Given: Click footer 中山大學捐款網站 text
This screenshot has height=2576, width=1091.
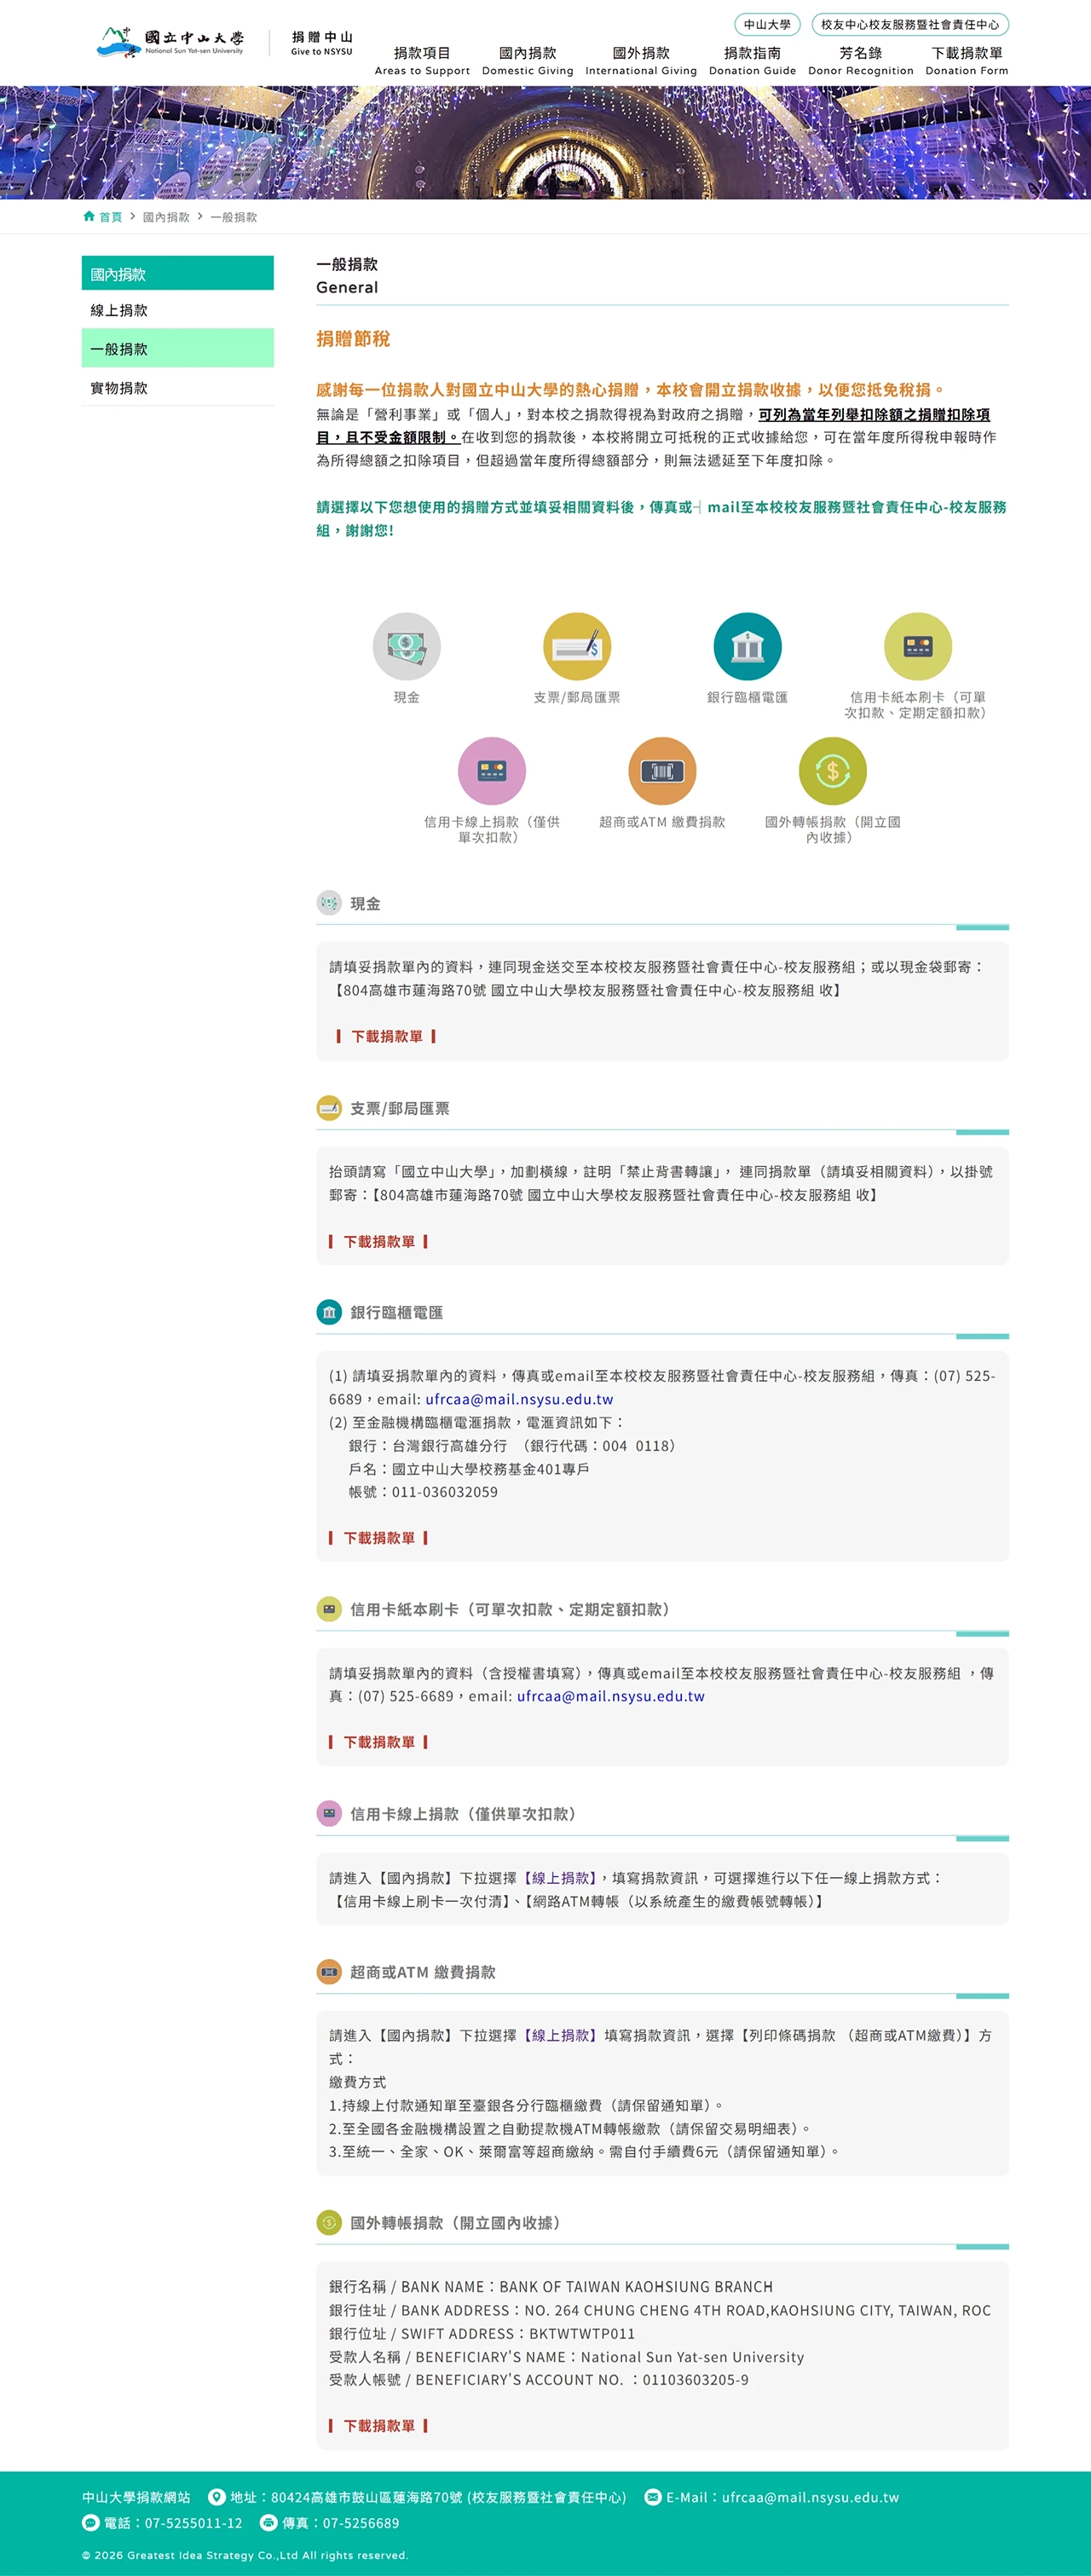Looking at the screenshot, I should (x=136, y=2497).
